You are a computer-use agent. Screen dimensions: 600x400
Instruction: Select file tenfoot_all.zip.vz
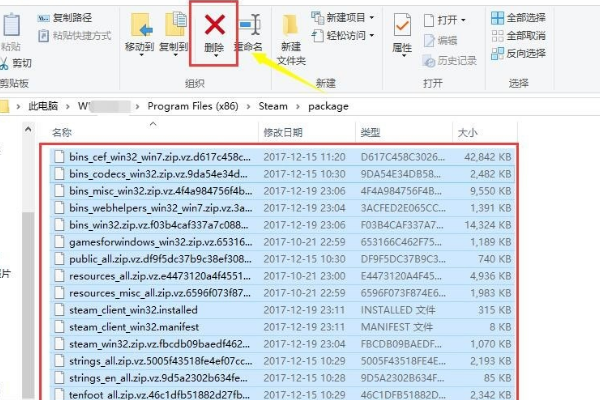(282, 394)
